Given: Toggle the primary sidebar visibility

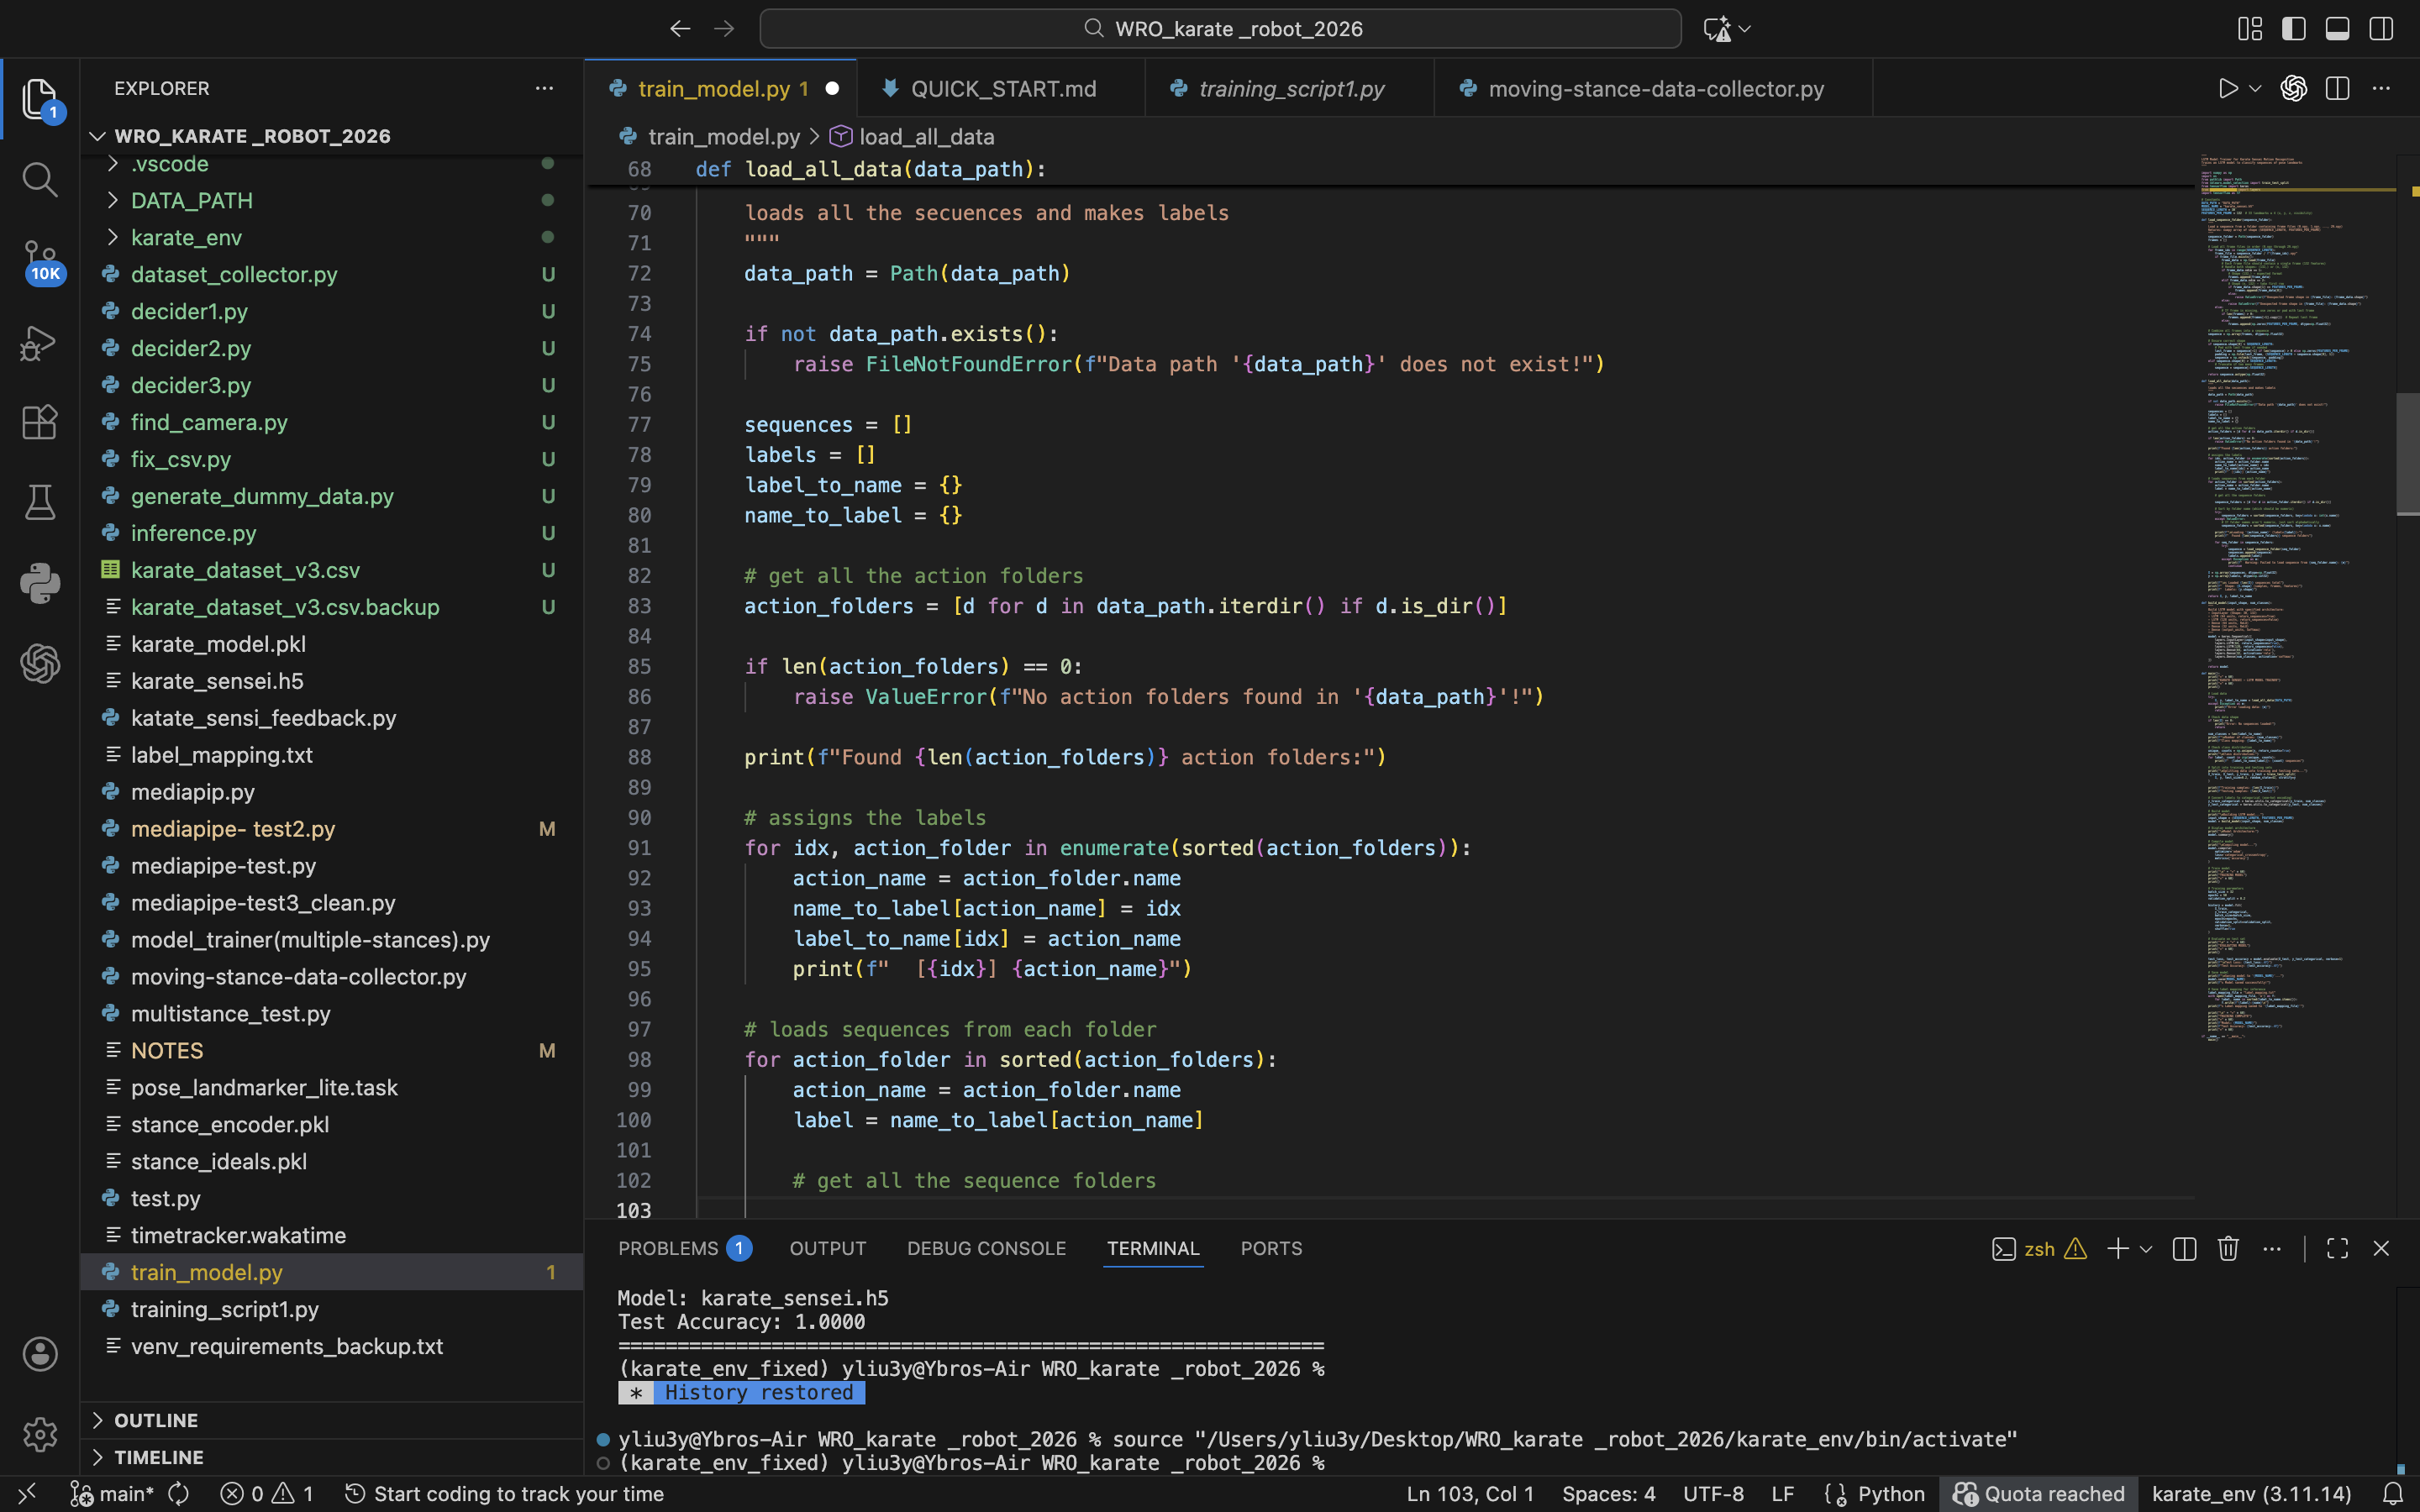Looking at the screenshot, I should click(2294, 29).
